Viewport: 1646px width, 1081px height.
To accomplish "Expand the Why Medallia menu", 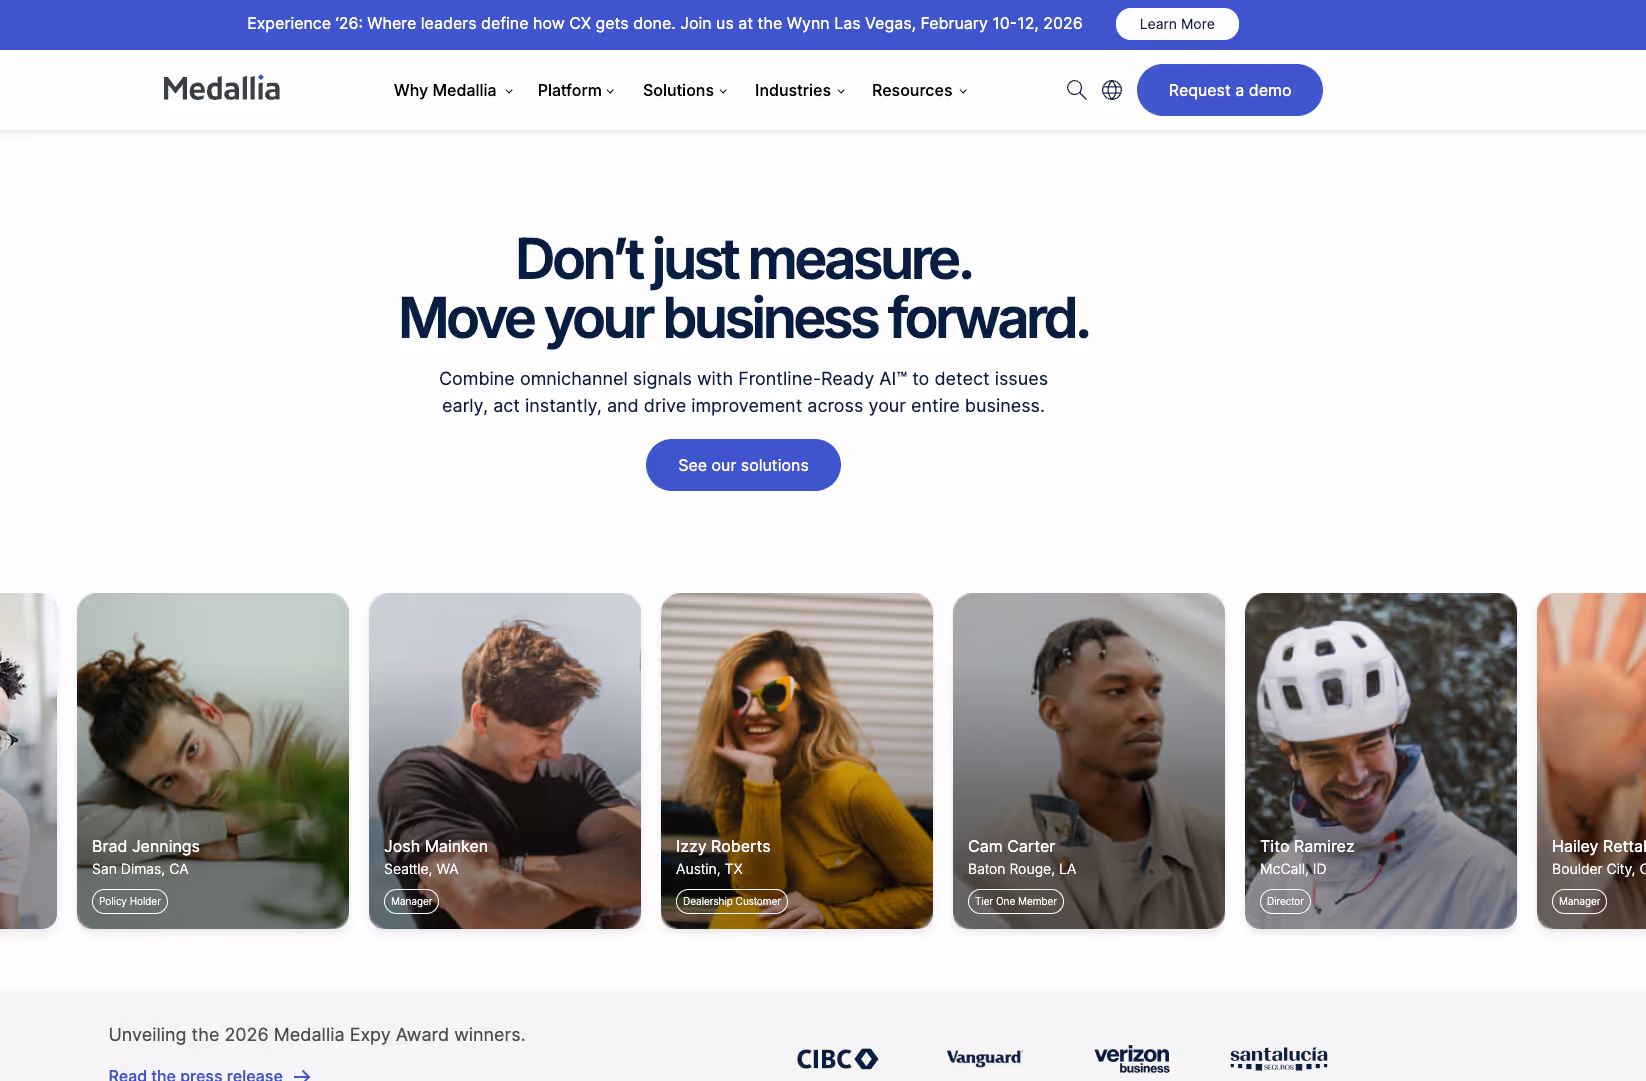I will pos(453,90).
